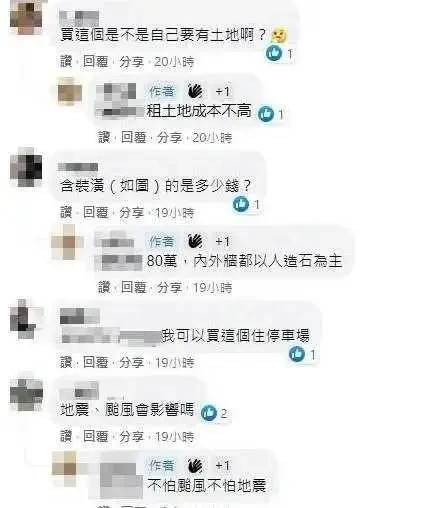Viewport: 440px width, 508px height.
Task: Click the like icon beside 租土地成本不高
Action: tap(266, 114)
